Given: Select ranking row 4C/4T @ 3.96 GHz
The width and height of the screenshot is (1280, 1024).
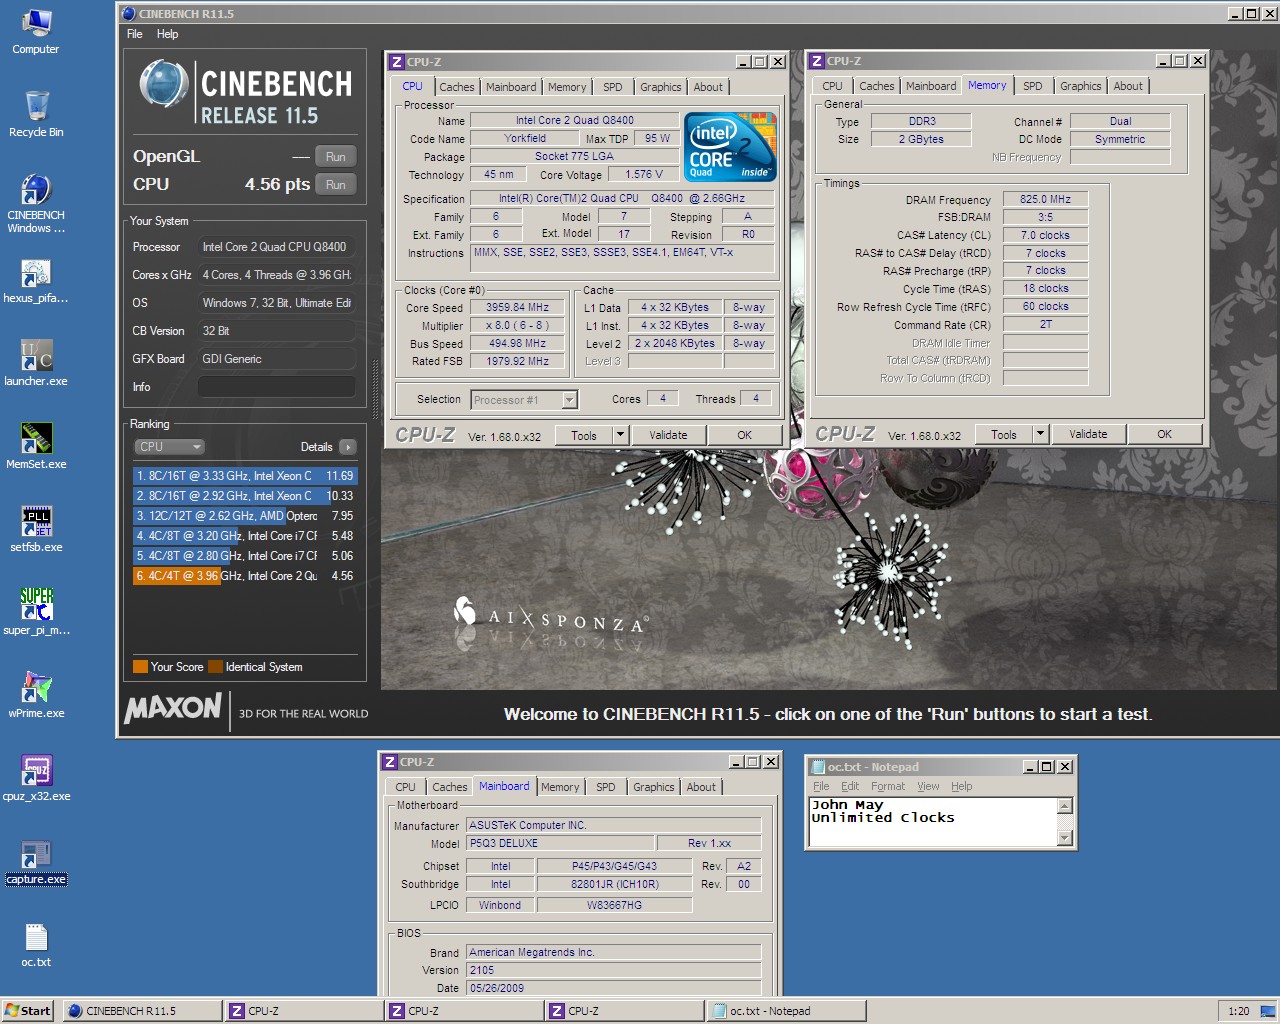Looking at the screenshot, I should [245, 576].
